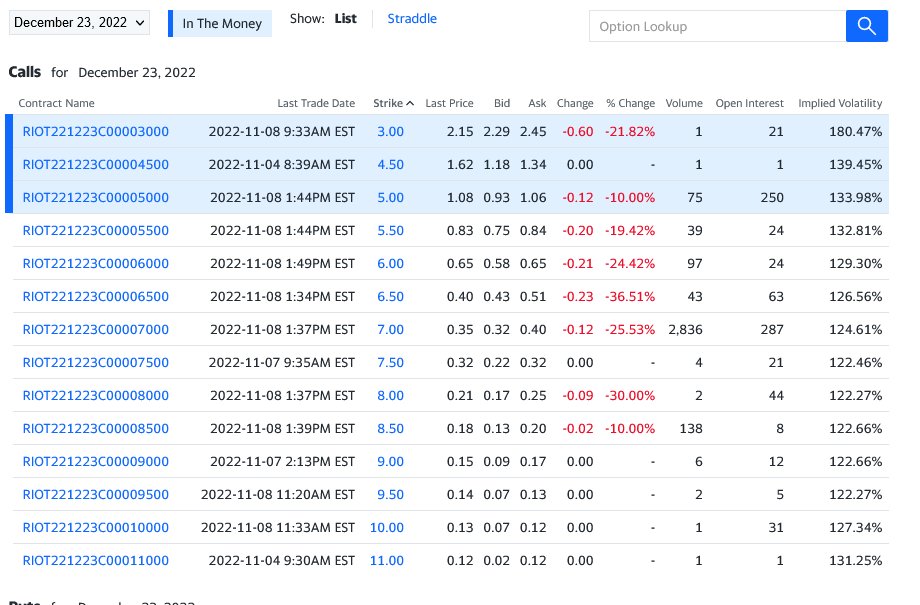The width and height of the screenshot is (920, 605).
Task: Select the -24.42% change value
Action: point(630,263)
